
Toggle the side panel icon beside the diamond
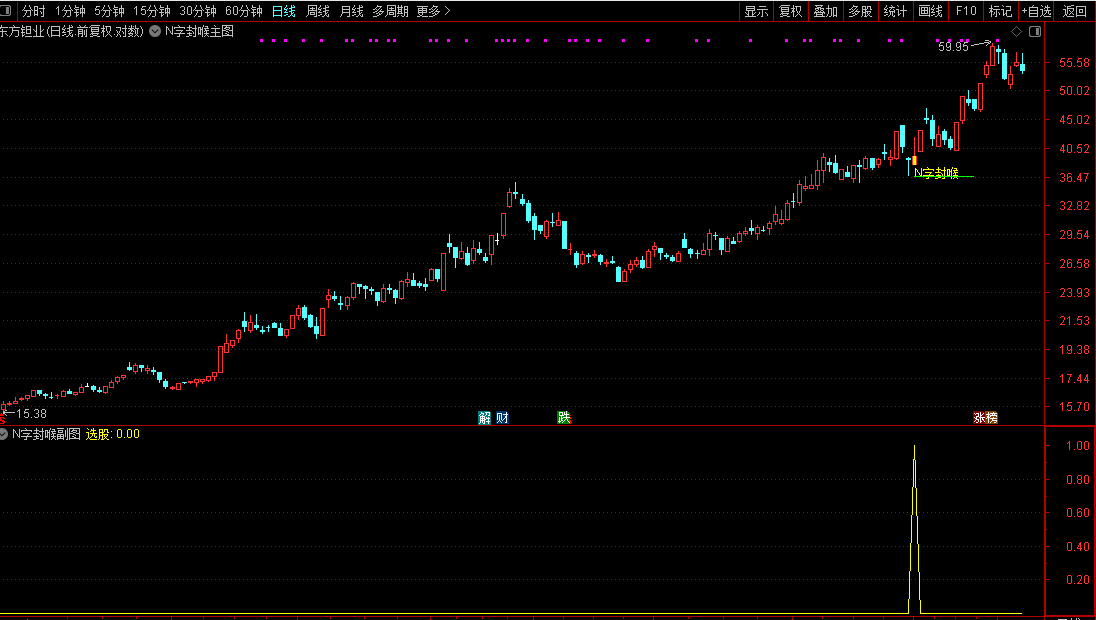click(x=1034, y=31)
